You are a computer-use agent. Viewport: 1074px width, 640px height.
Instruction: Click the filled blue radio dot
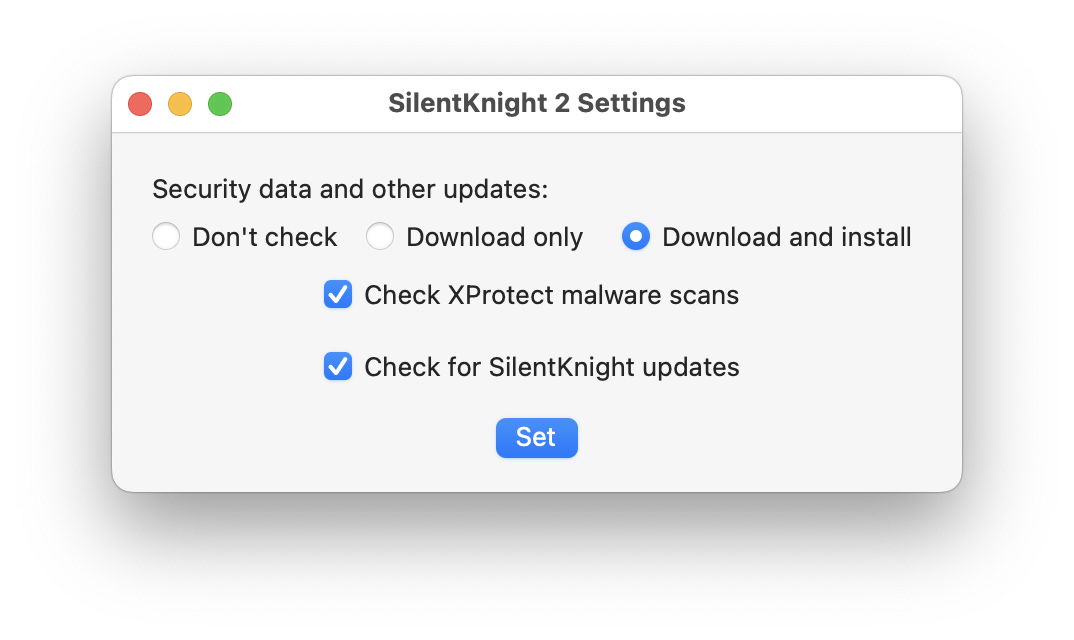pos(636,237)
